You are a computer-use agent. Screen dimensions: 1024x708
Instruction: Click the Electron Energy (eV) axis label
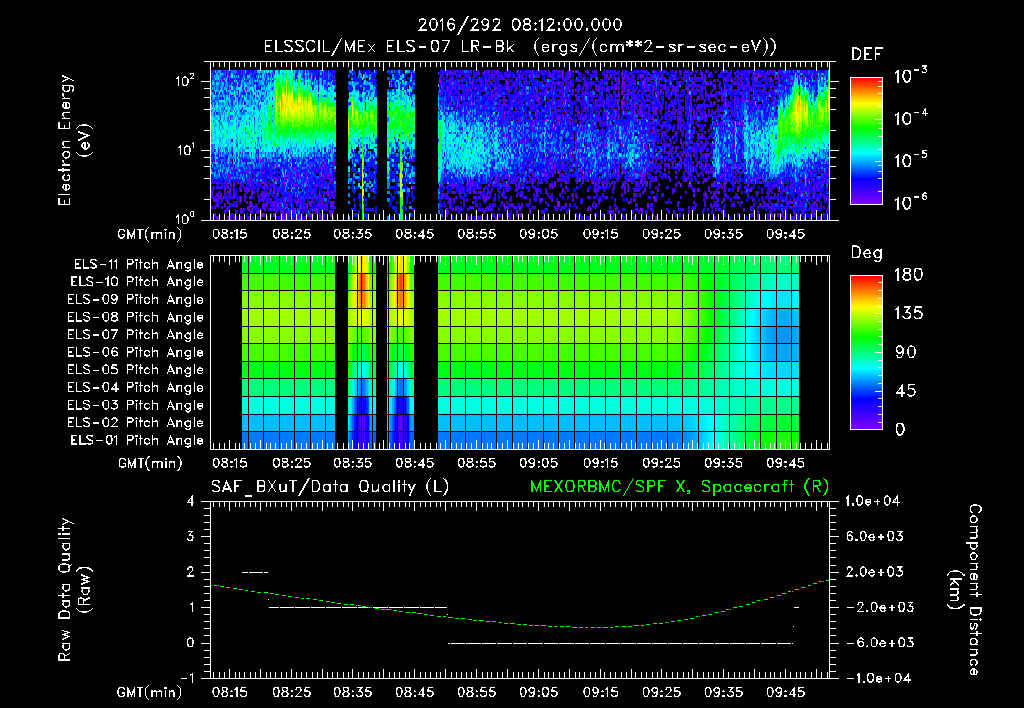[x=75, y=140]
